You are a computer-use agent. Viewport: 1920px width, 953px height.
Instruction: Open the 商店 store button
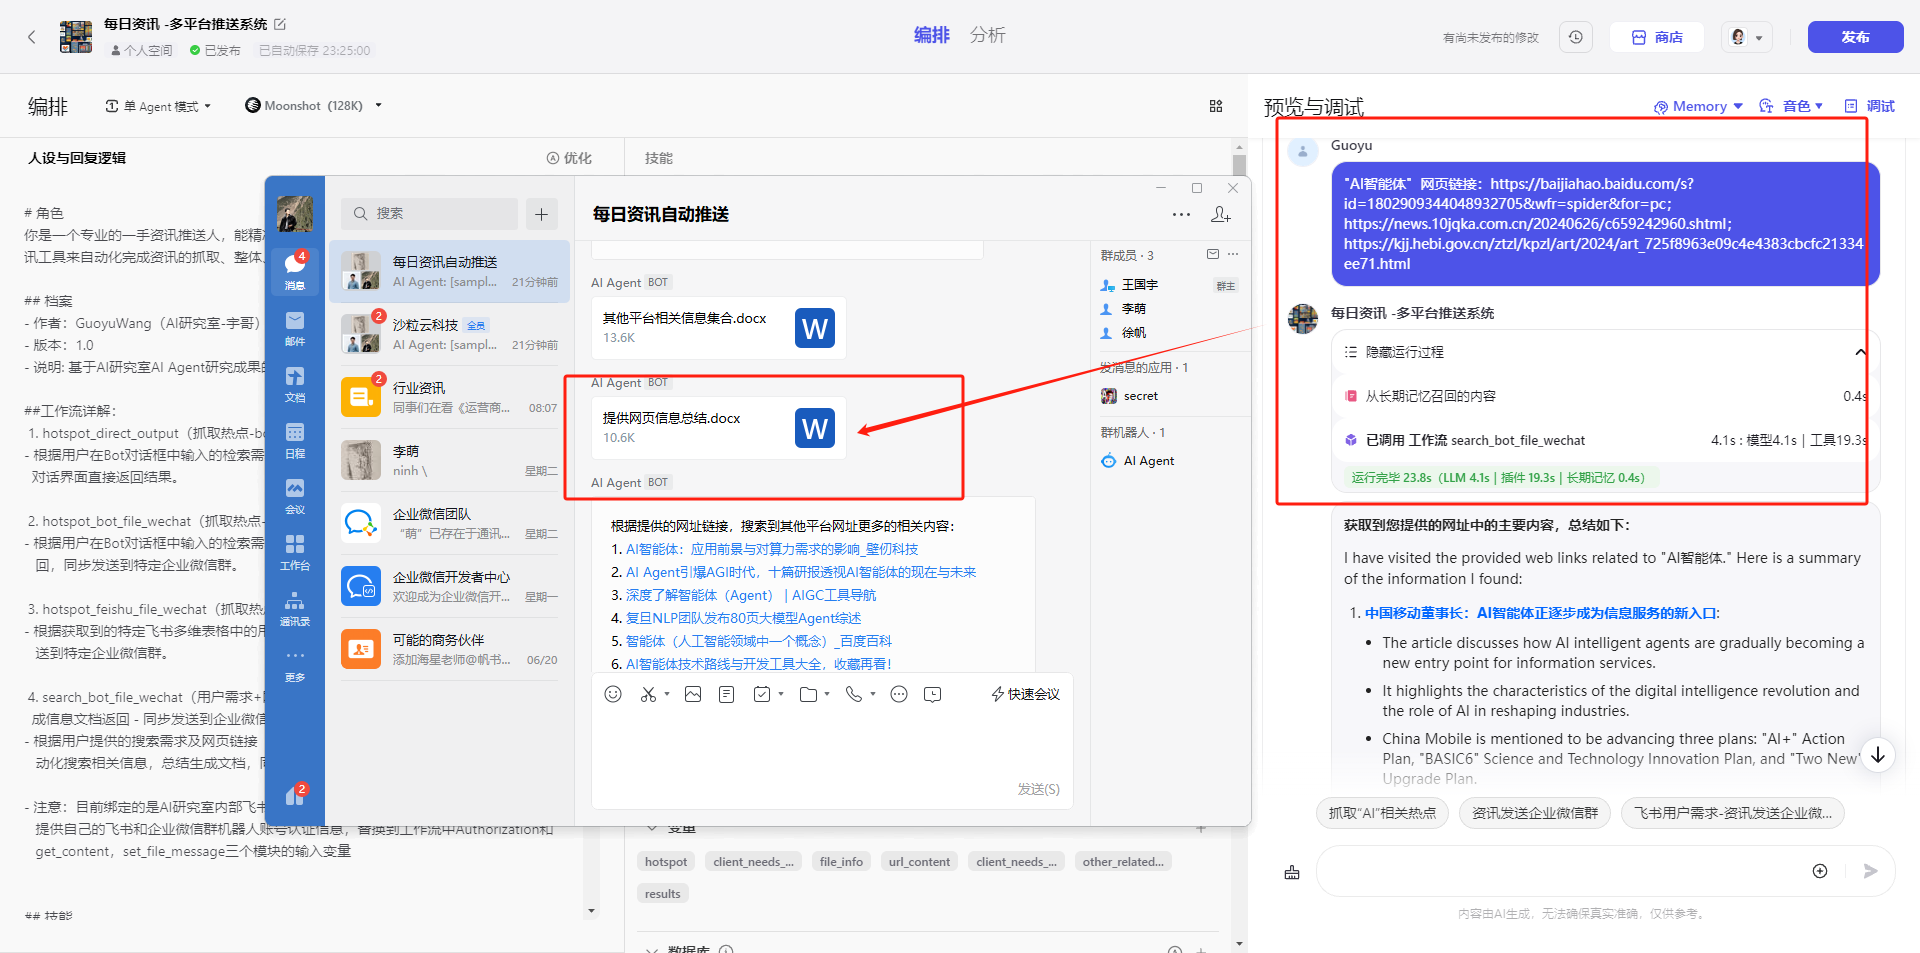[1657, 37]
